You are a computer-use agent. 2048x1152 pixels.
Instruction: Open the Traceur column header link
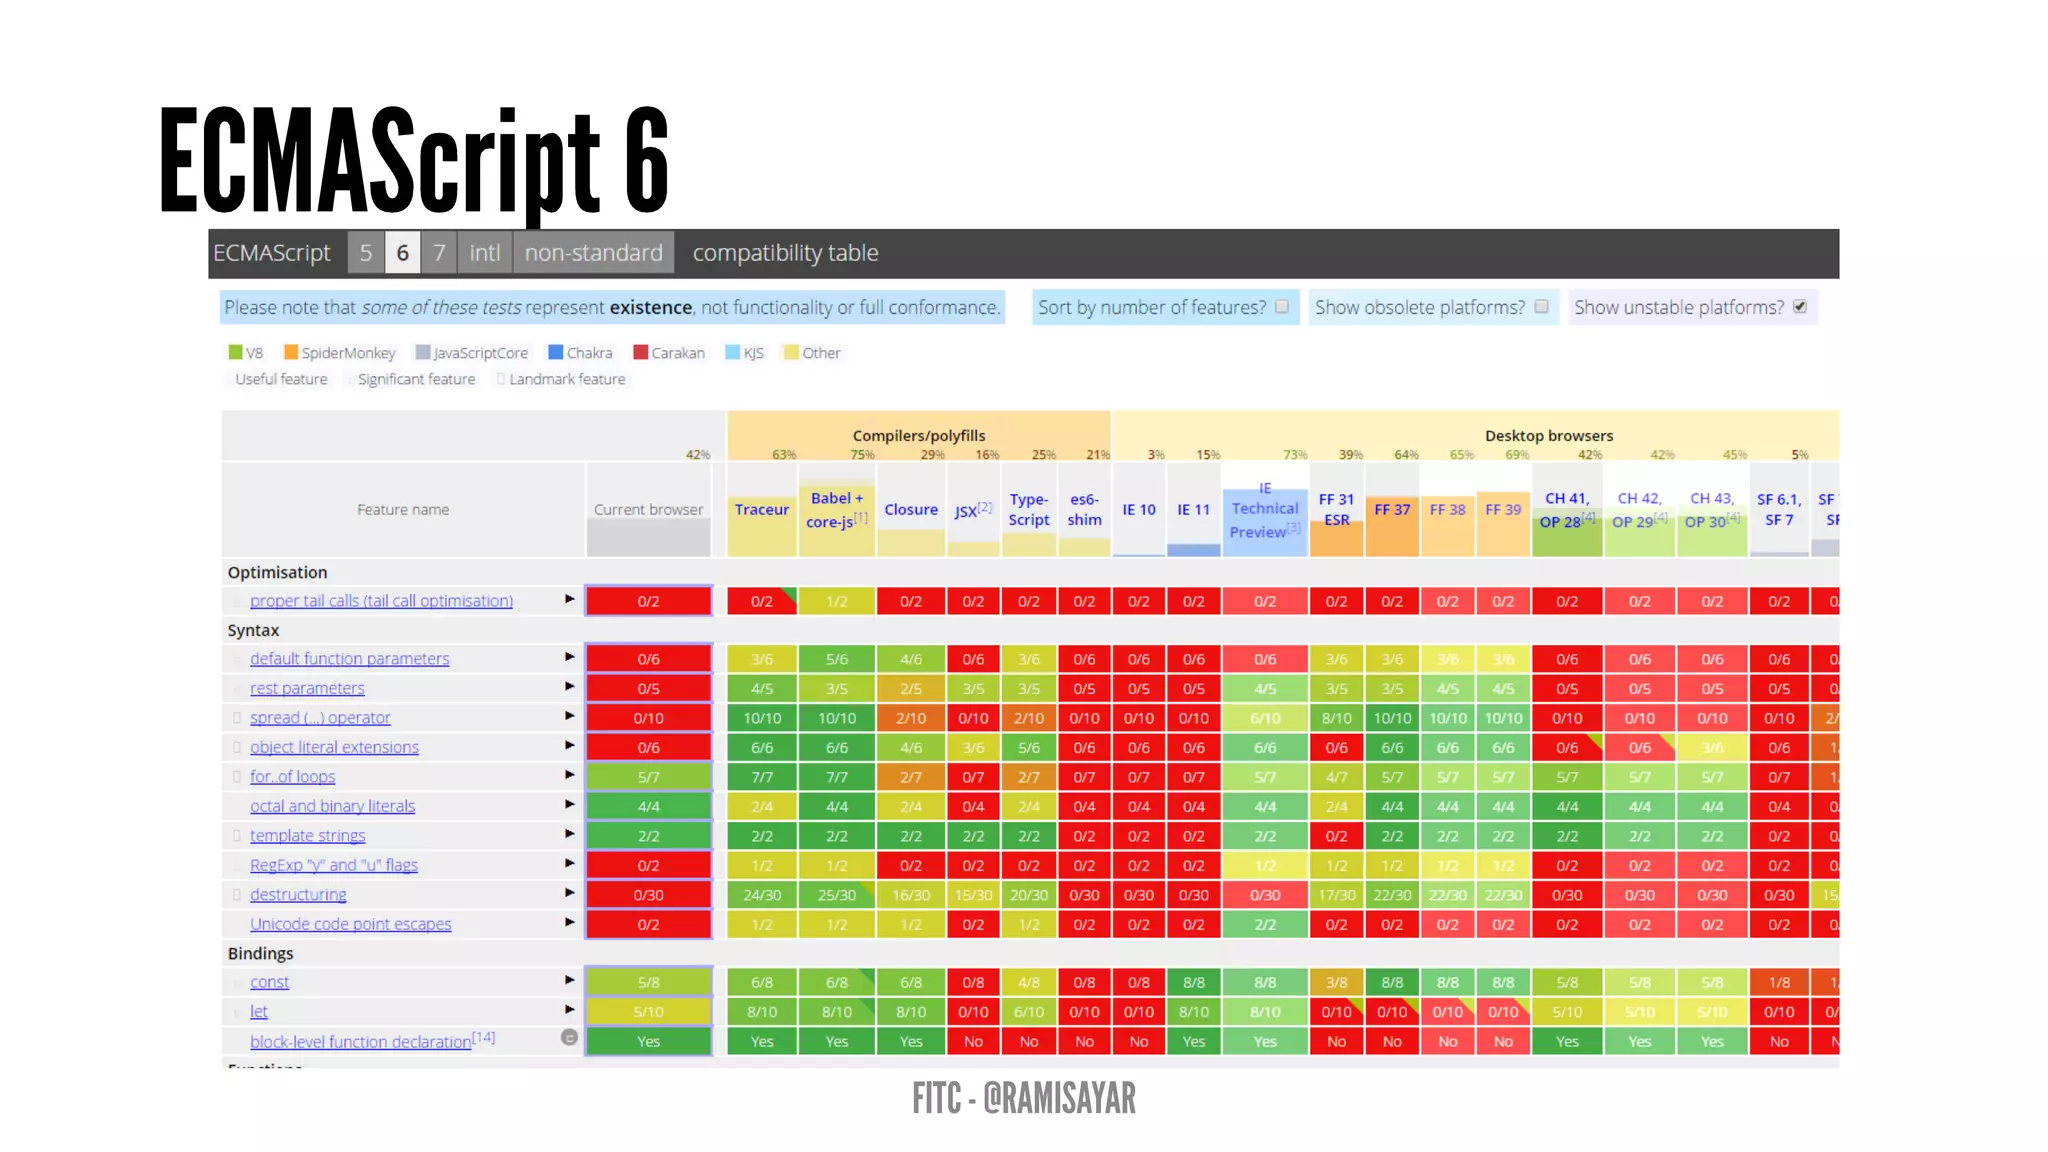(761, 510)
